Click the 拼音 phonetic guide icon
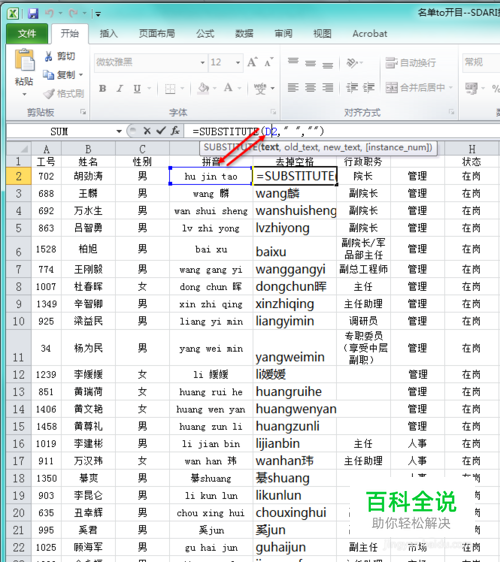The image size is (500, 562). 260,89
